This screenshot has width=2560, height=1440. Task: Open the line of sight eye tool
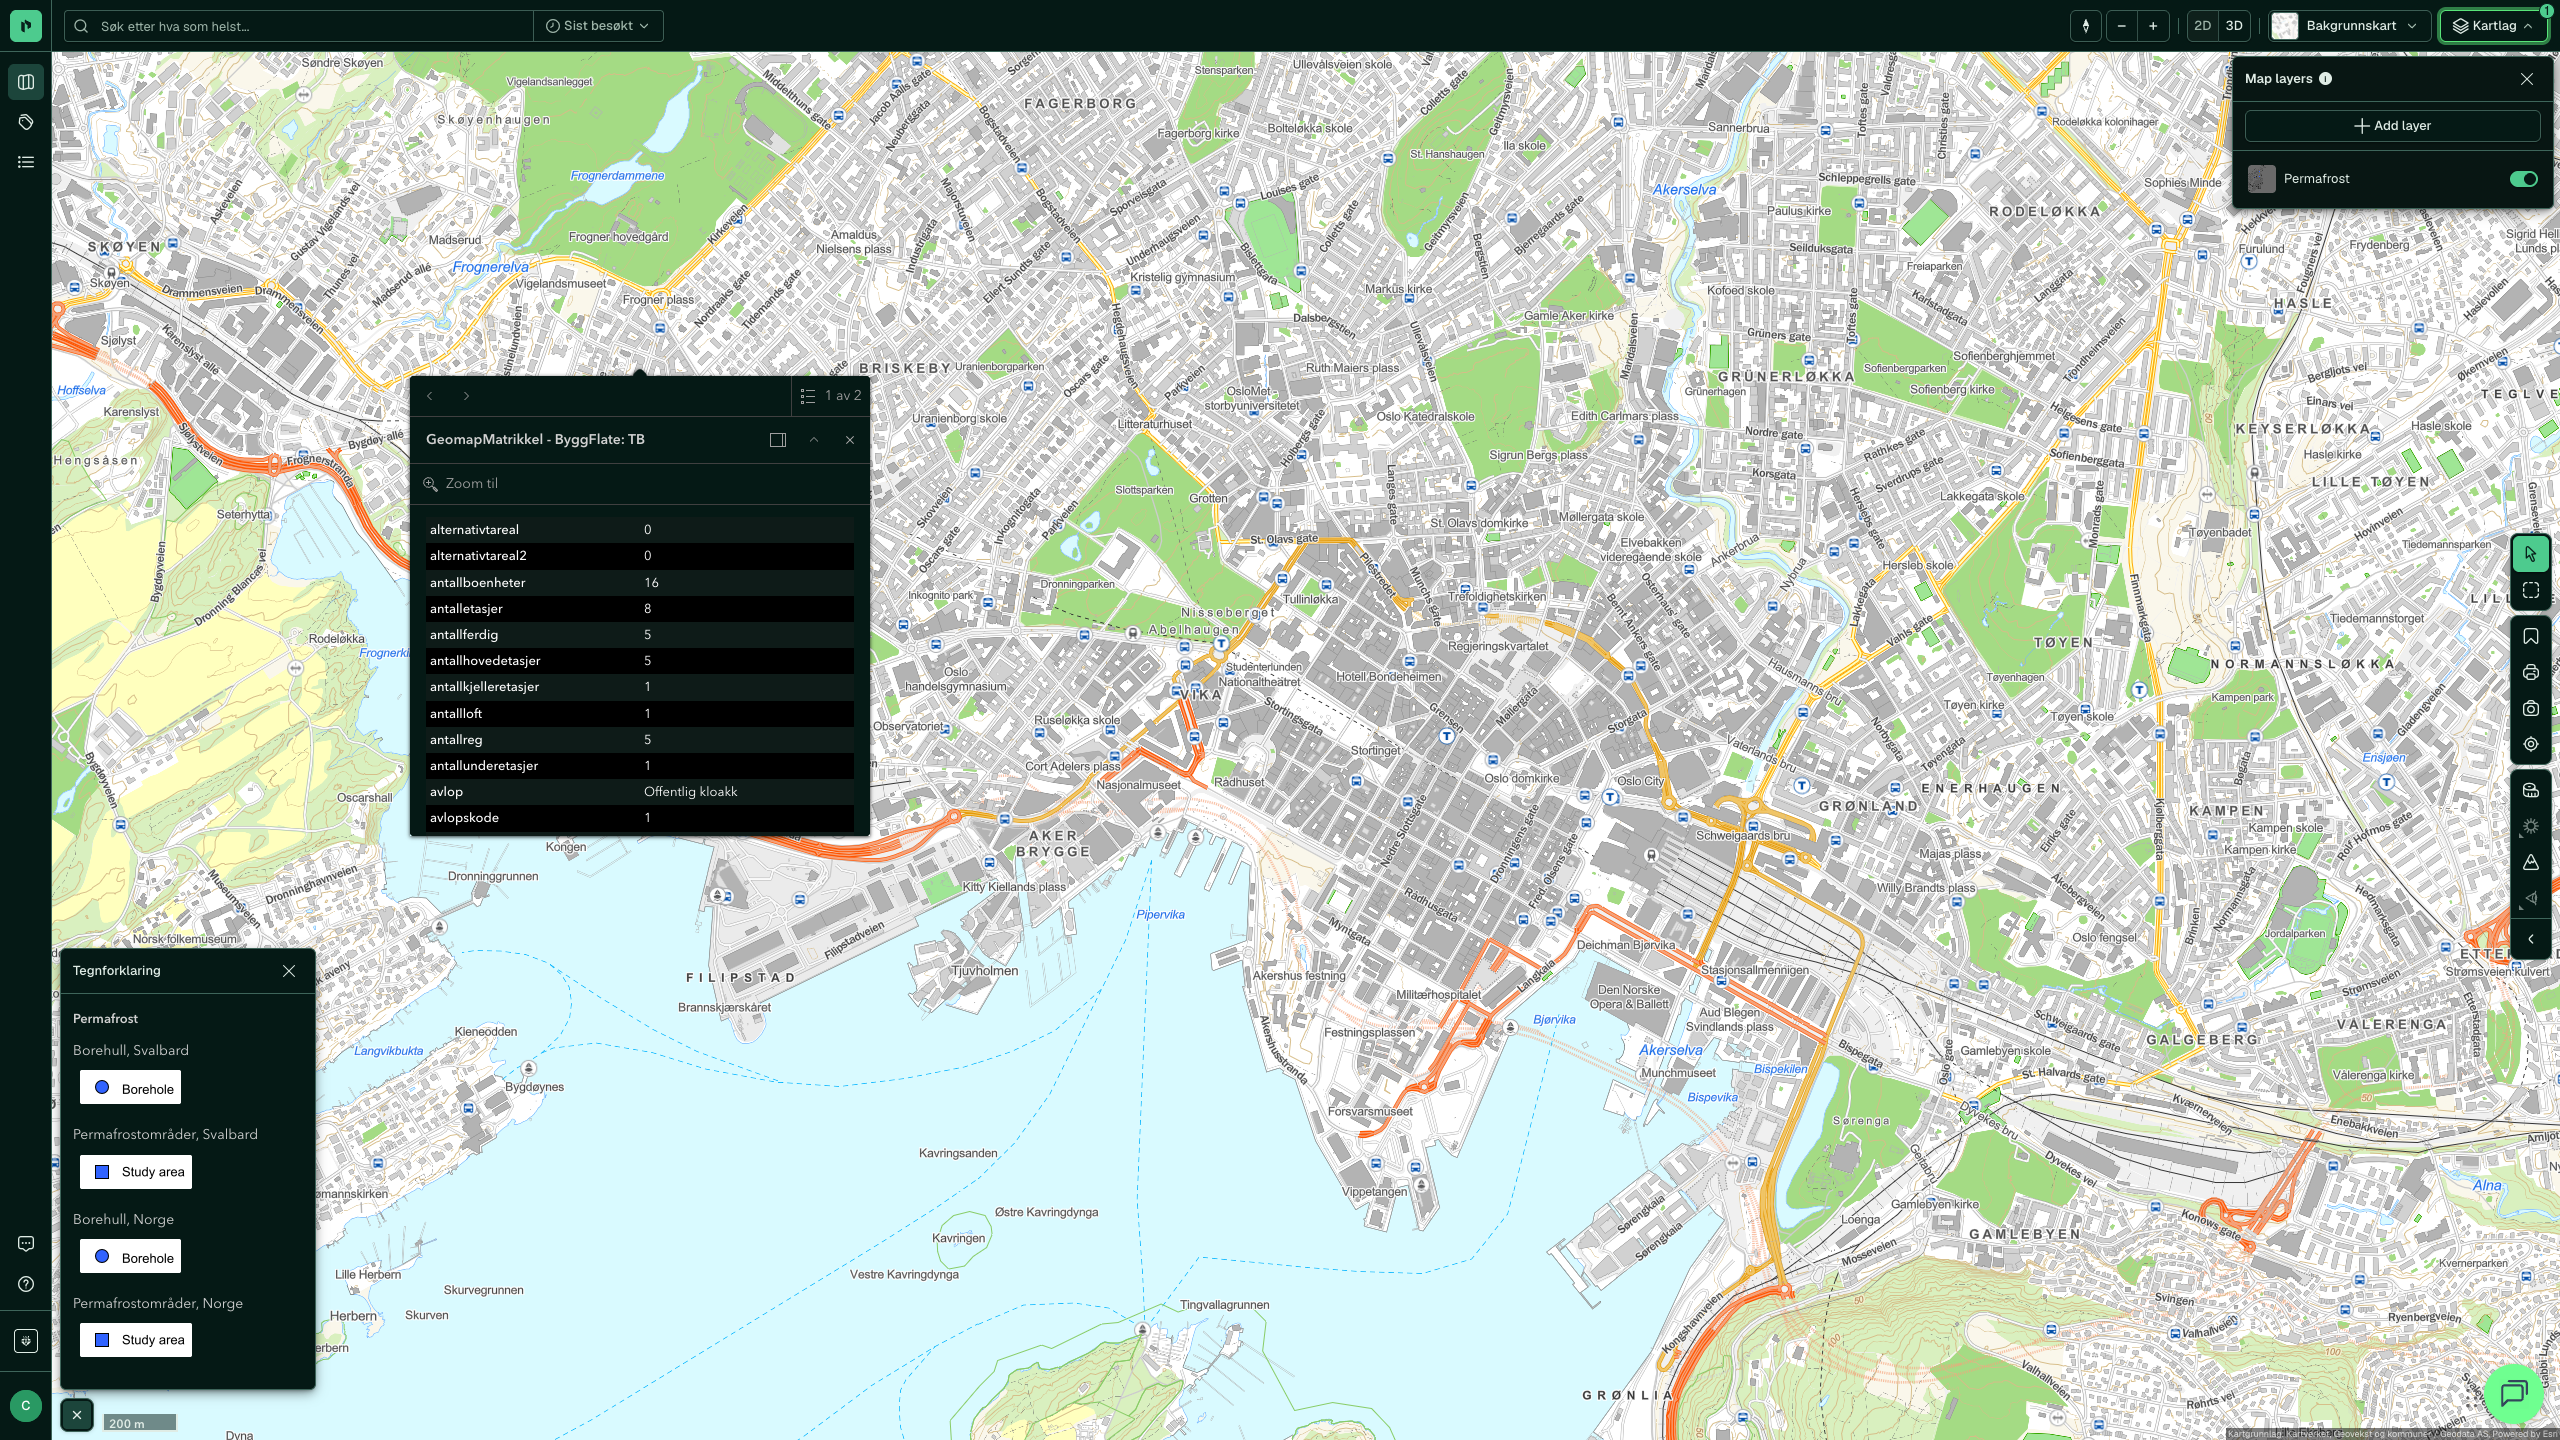click(2531, 899)
